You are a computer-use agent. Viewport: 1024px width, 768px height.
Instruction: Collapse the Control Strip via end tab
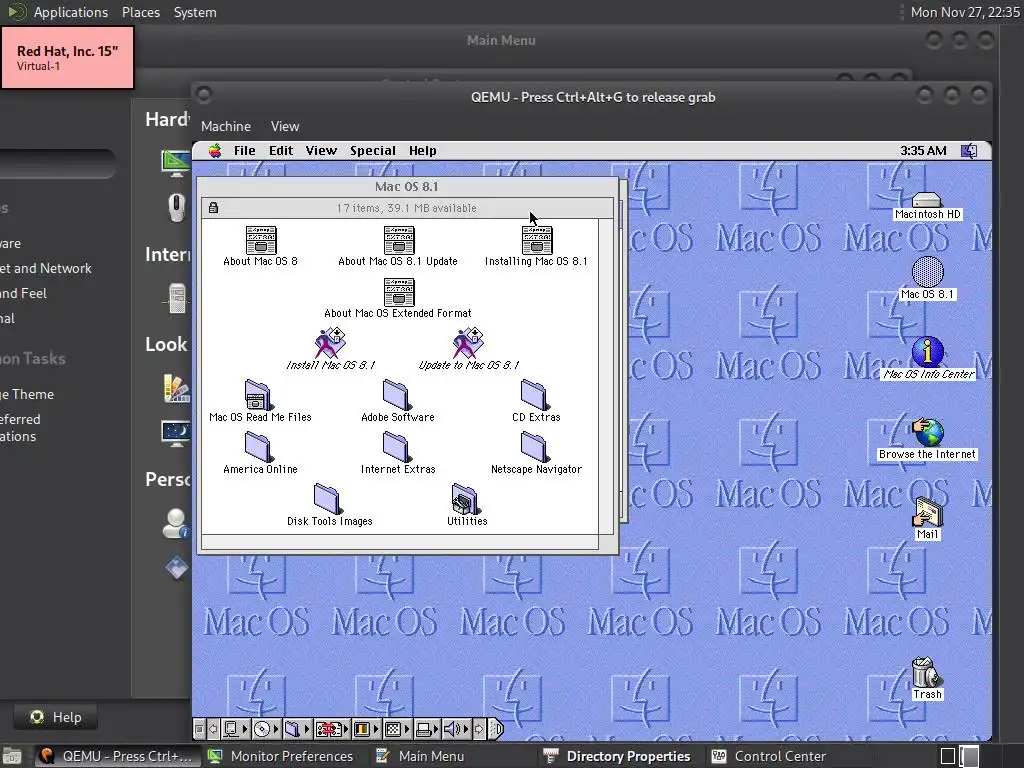[x=497, y=729]
